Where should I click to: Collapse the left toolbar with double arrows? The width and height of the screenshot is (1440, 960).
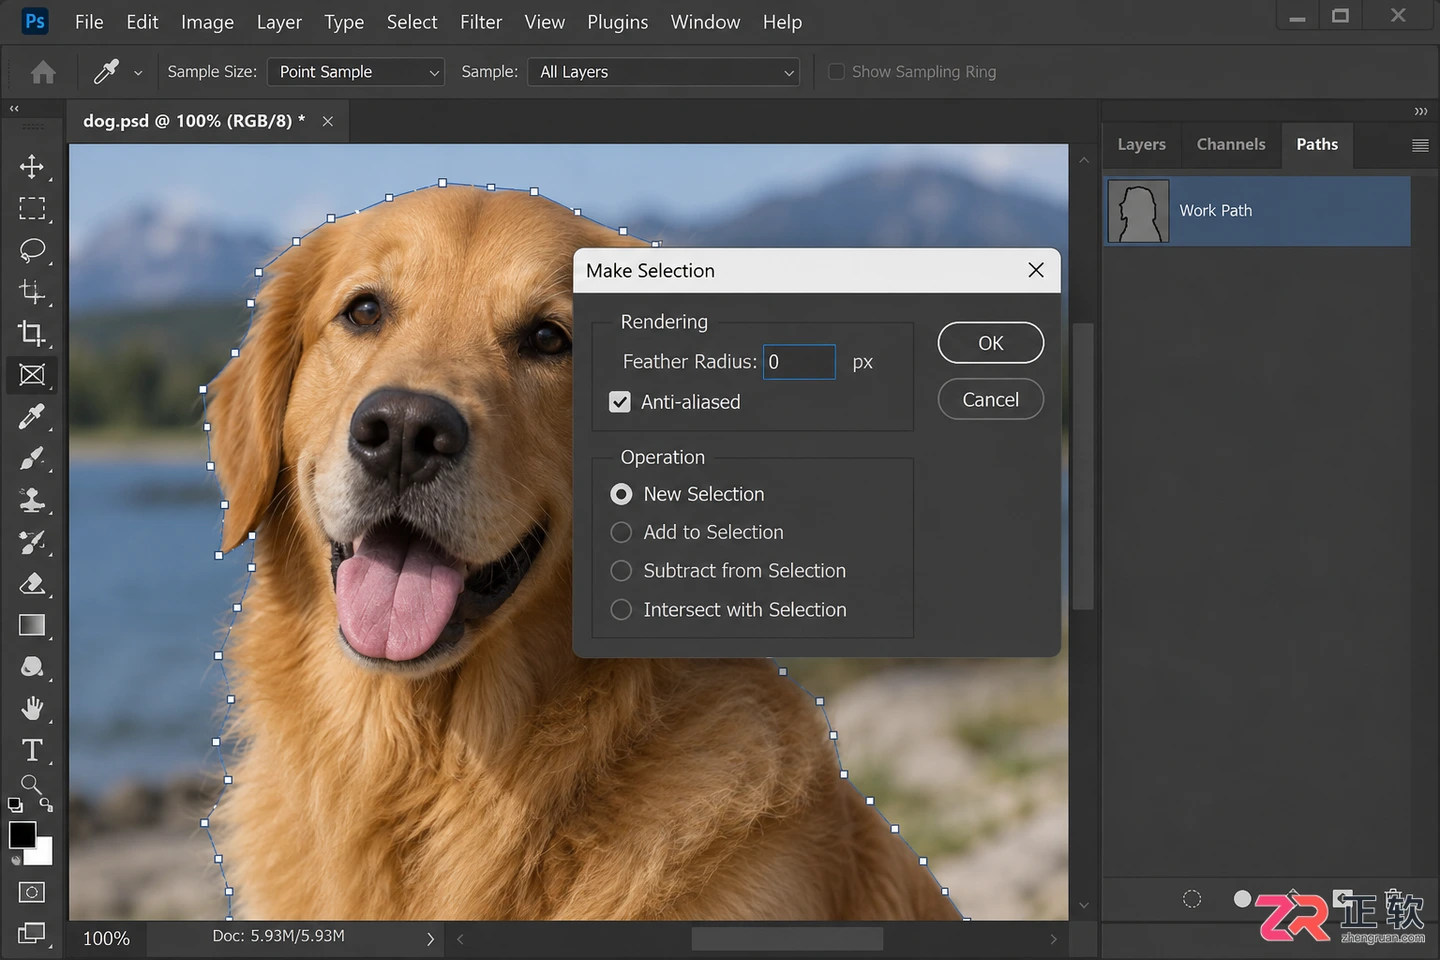14,108
